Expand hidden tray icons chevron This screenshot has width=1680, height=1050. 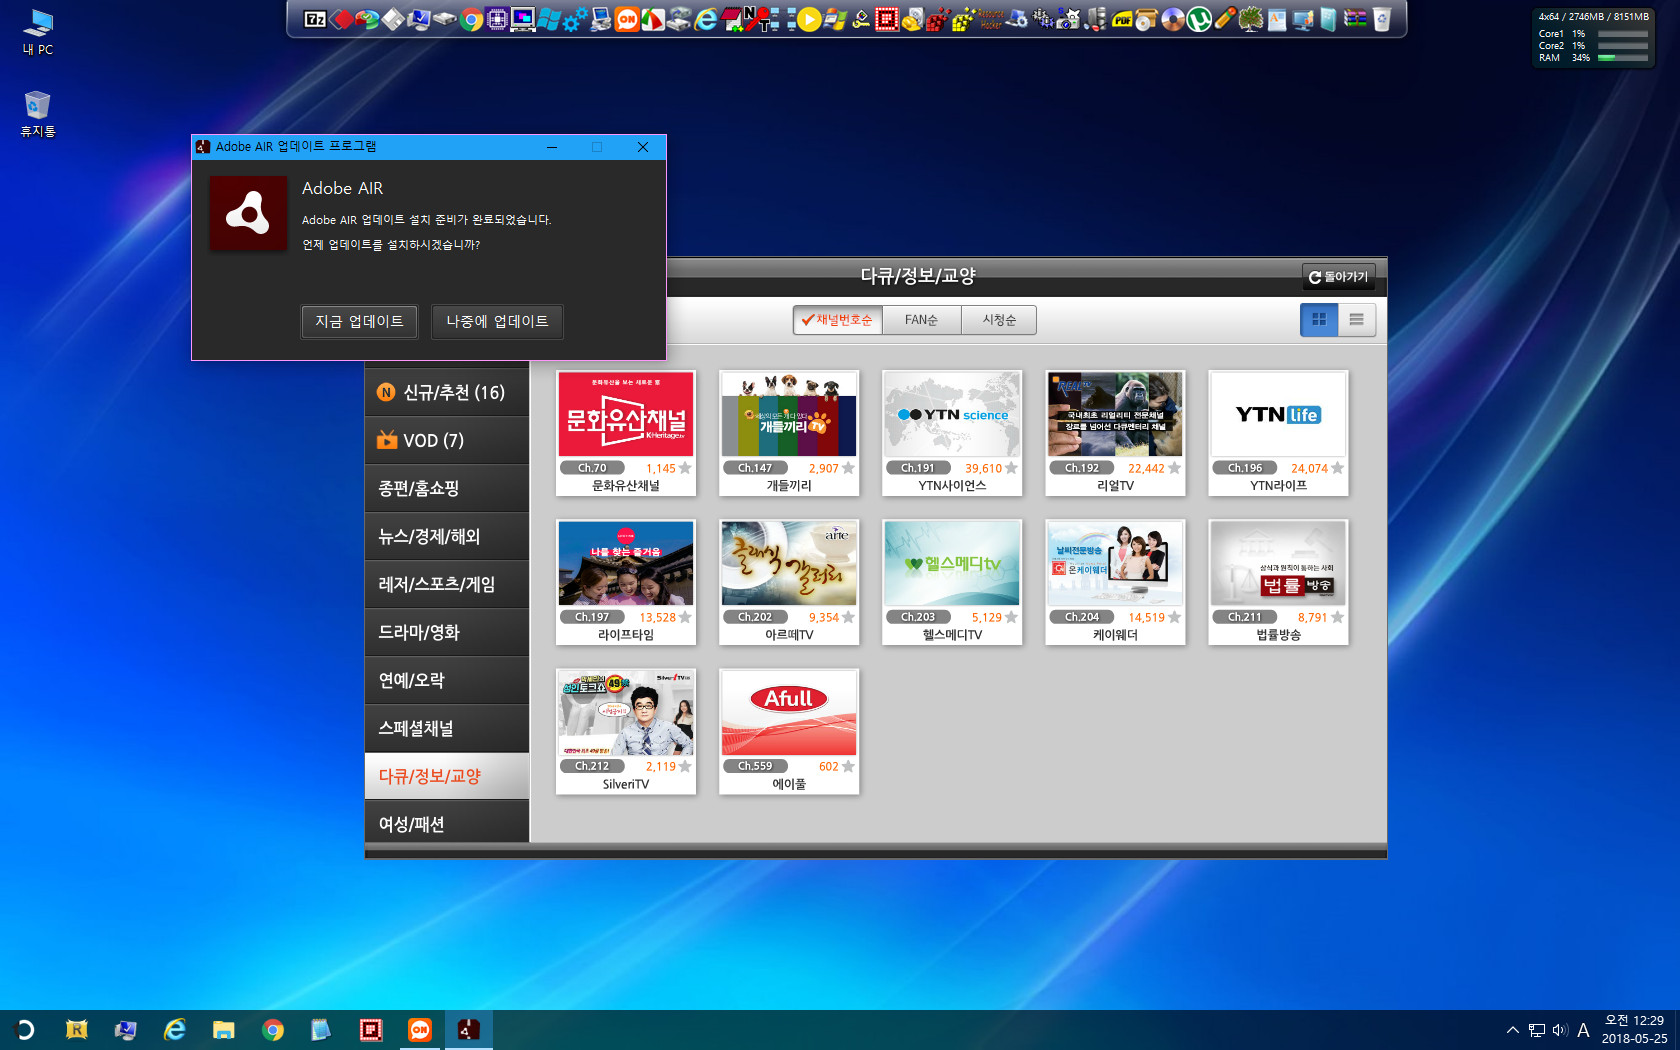[x=1512, y=1030]
